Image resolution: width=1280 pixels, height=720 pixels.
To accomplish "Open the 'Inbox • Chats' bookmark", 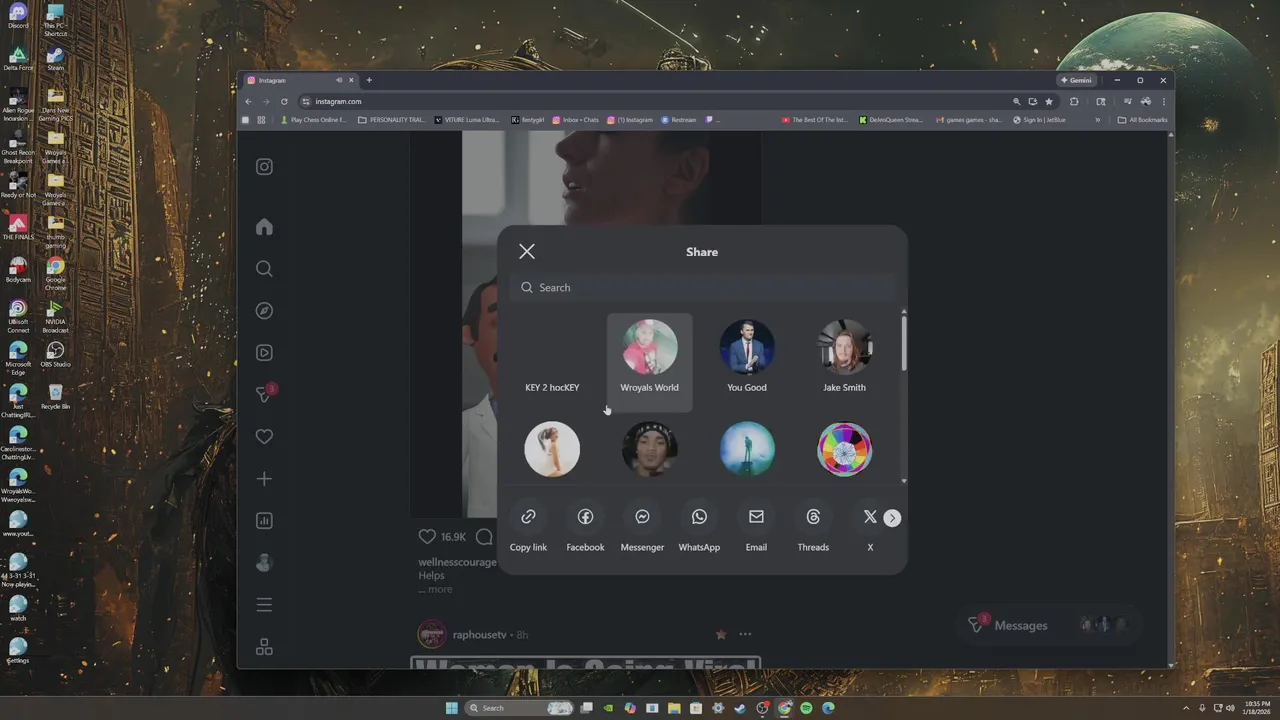I will (x=575, y=120).
